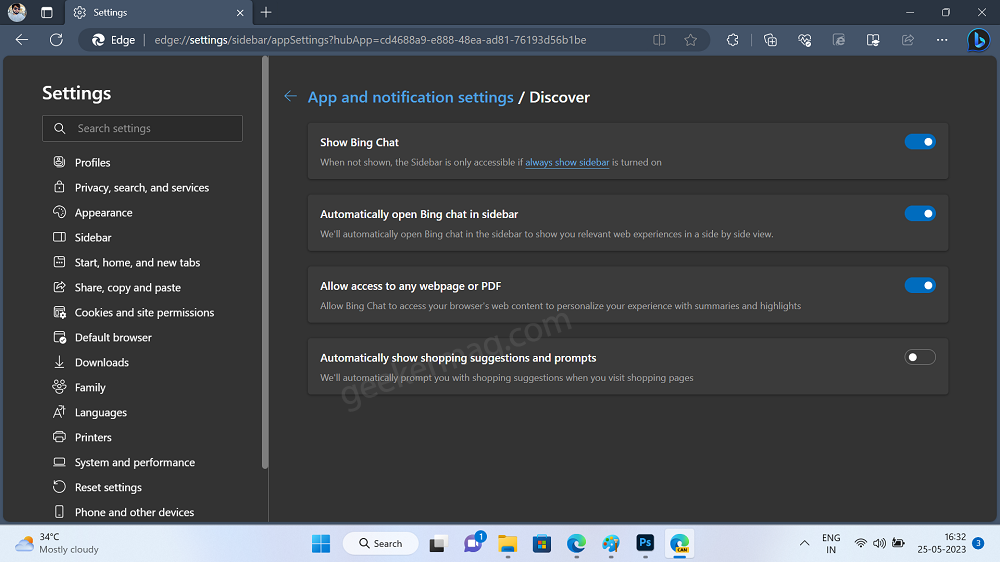
Task: Open Default browser settings
Action: coord(113,337)
